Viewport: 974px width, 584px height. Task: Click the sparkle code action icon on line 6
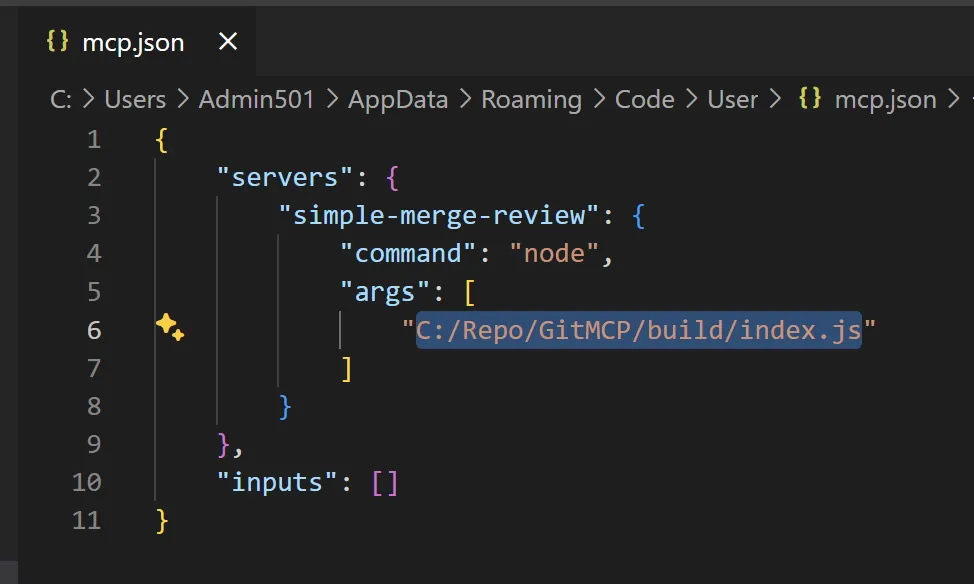point(169,326)
